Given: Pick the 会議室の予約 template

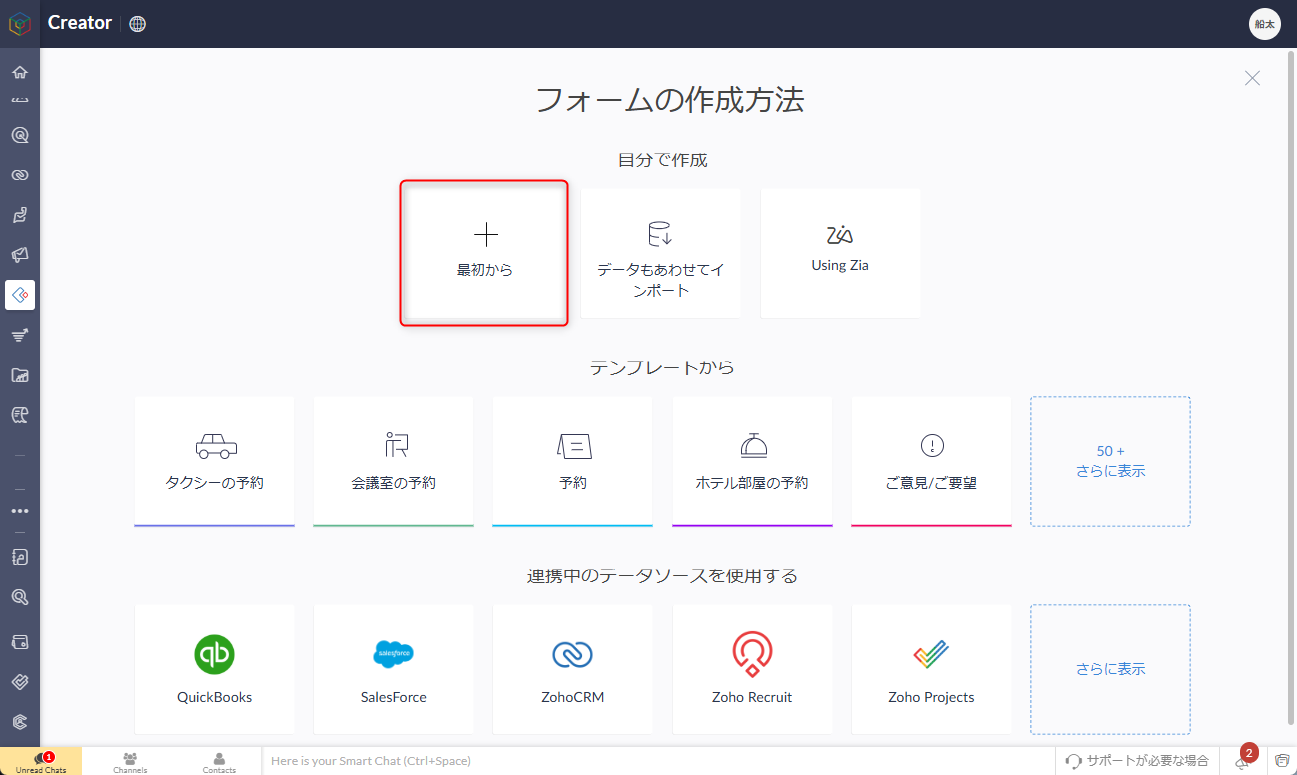Looking at the screenshot, I should click(393, 461).
